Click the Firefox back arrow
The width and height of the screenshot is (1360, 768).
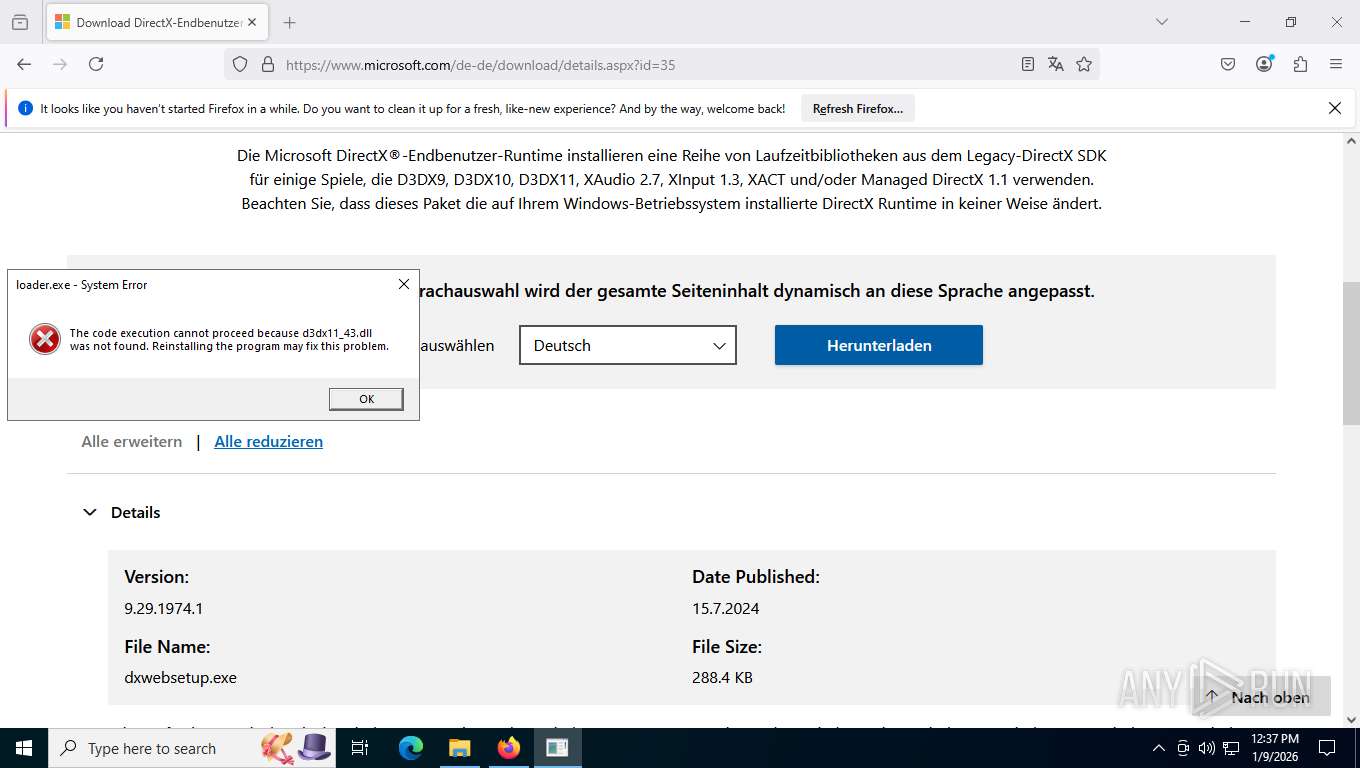(x=24, y=64)
